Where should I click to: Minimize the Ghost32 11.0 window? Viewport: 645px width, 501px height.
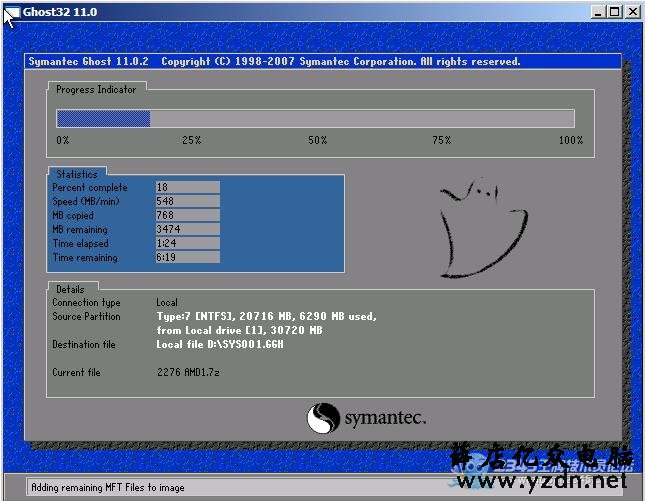click(598, 12)
